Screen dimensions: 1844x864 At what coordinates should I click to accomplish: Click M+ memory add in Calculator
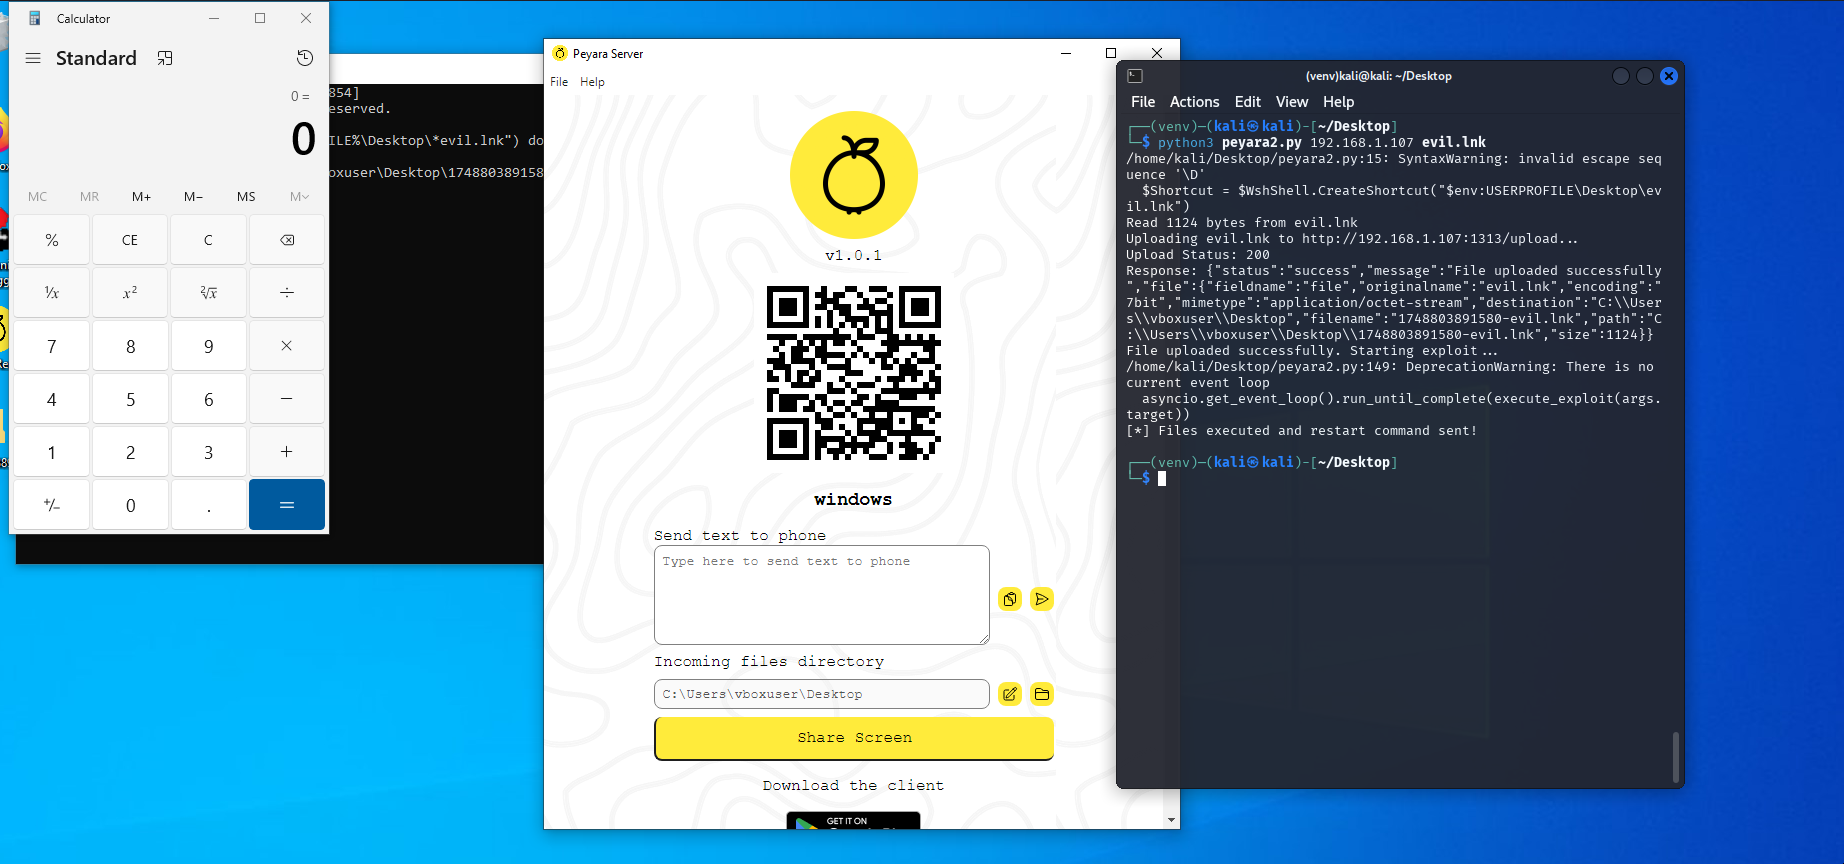[x=142, y=197]
